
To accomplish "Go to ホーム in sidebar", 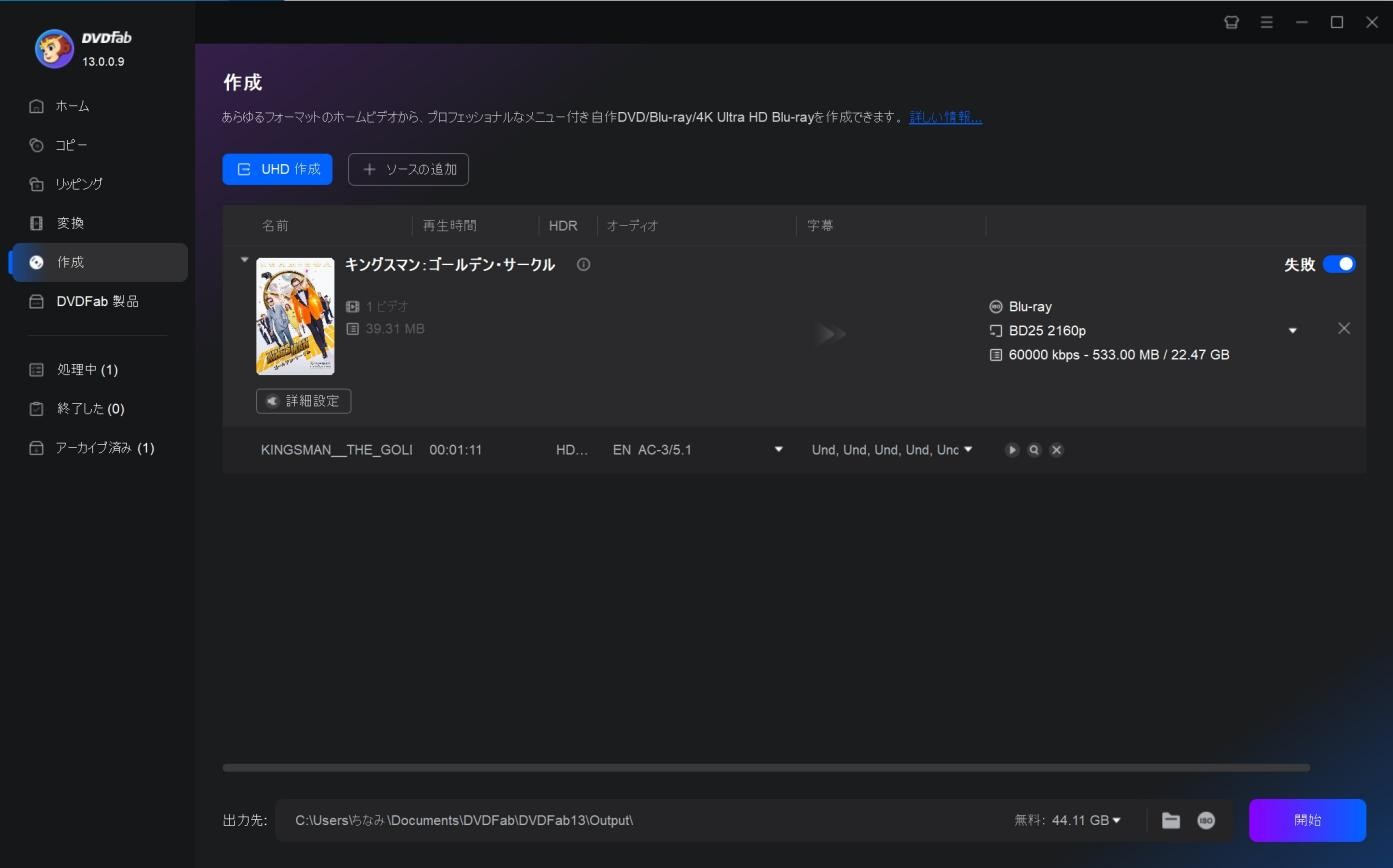I will tap(98, 106).
